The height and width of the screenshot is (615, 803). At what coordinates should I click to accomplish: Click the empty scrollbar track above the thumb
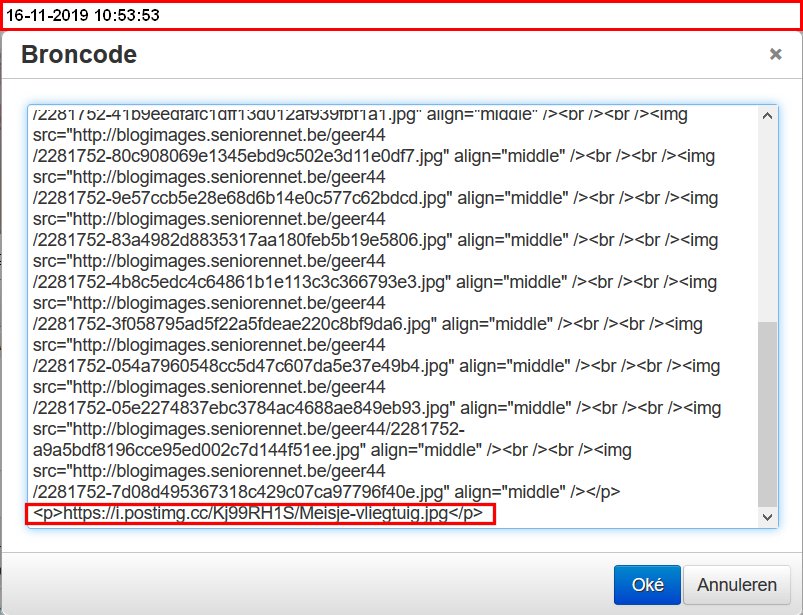pos(767,220)
